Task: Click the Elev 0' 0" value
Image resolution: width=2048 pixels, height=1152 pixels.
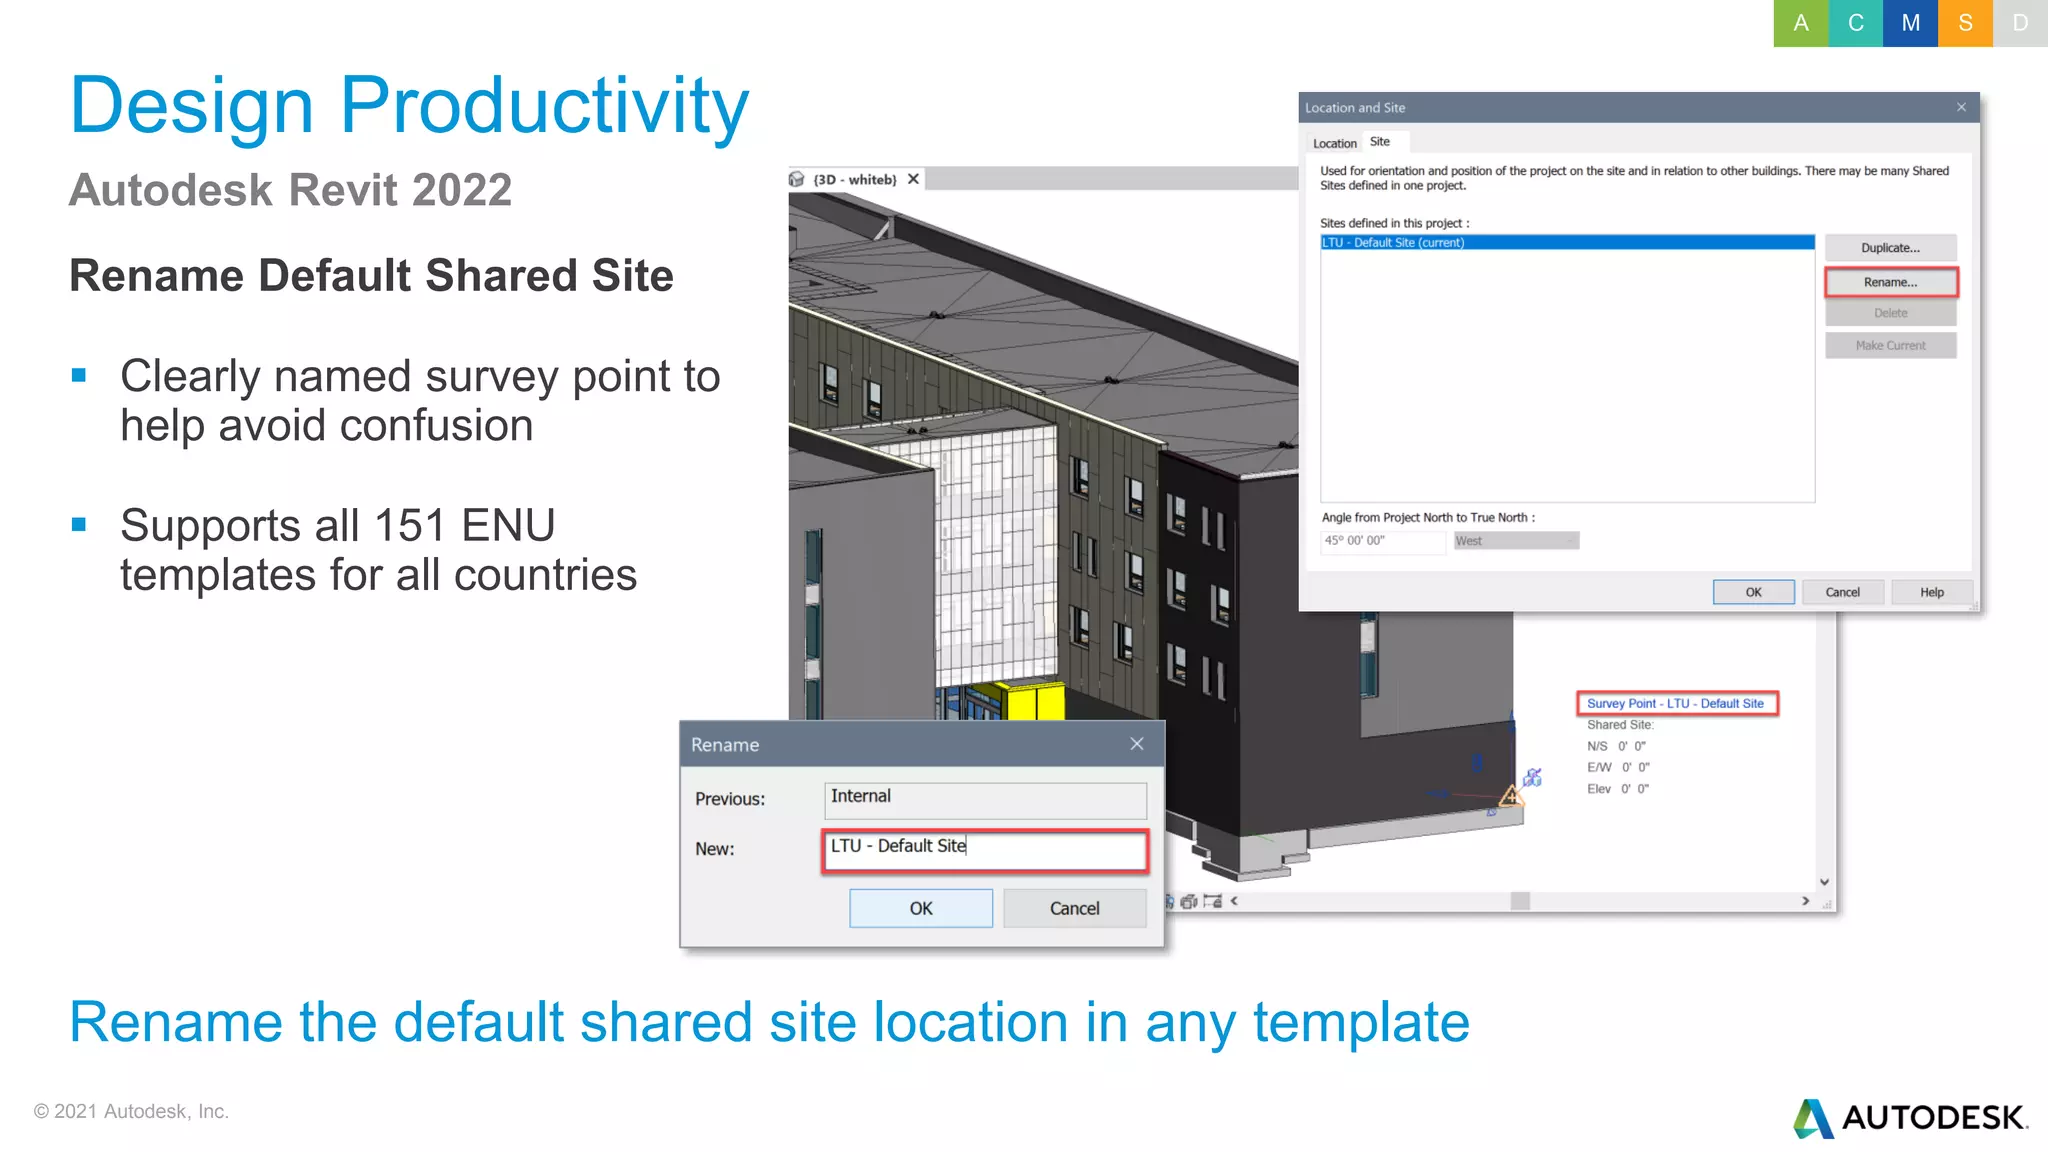Action: tap(1618, 789)
